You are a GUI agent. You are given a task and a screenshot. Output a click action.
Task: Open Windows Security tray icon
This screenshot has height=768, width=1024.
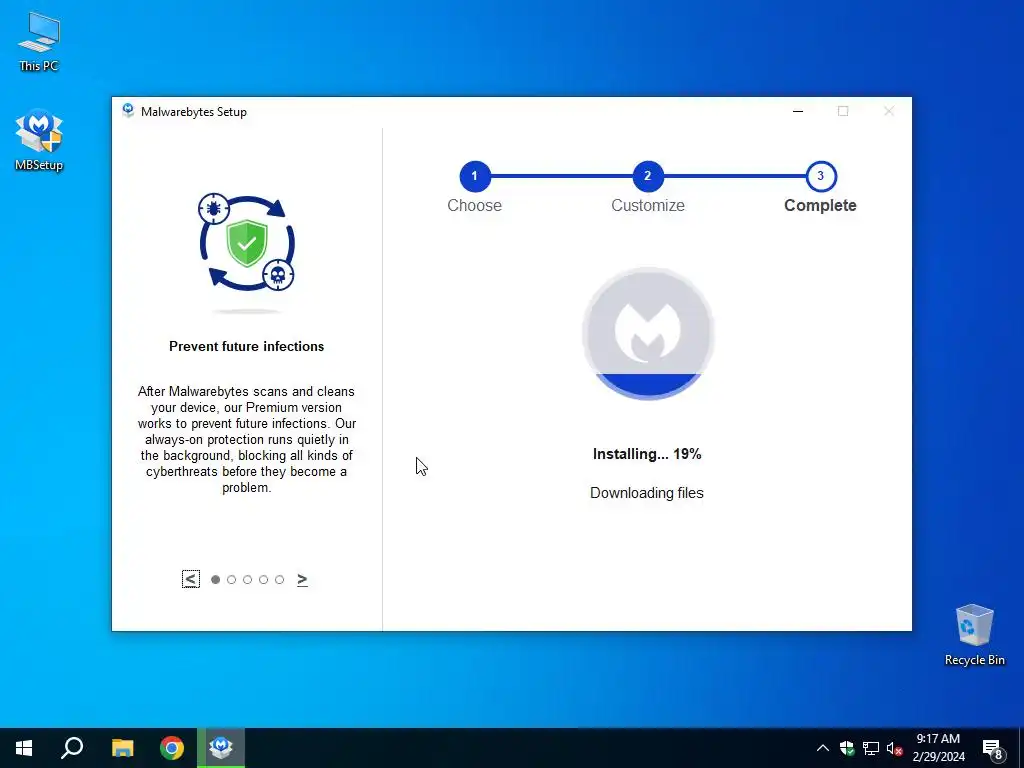coord(847,748)
